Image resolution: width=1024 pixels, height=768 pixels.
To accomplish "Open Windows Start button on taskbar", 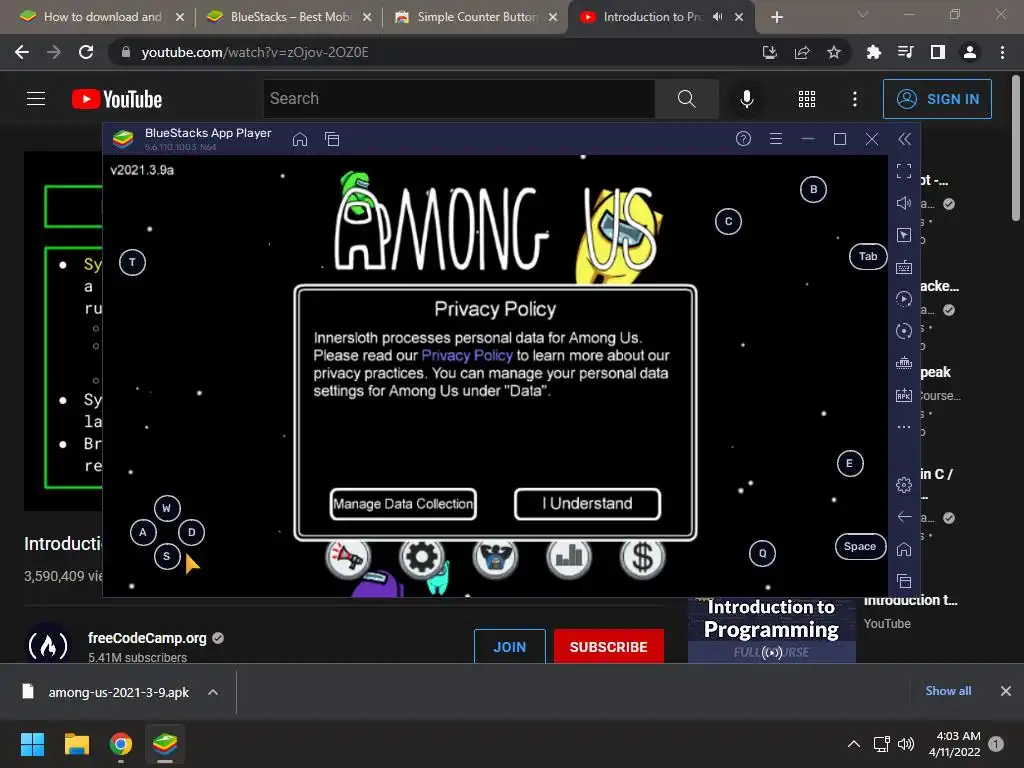I will click(x=32, y=744).
